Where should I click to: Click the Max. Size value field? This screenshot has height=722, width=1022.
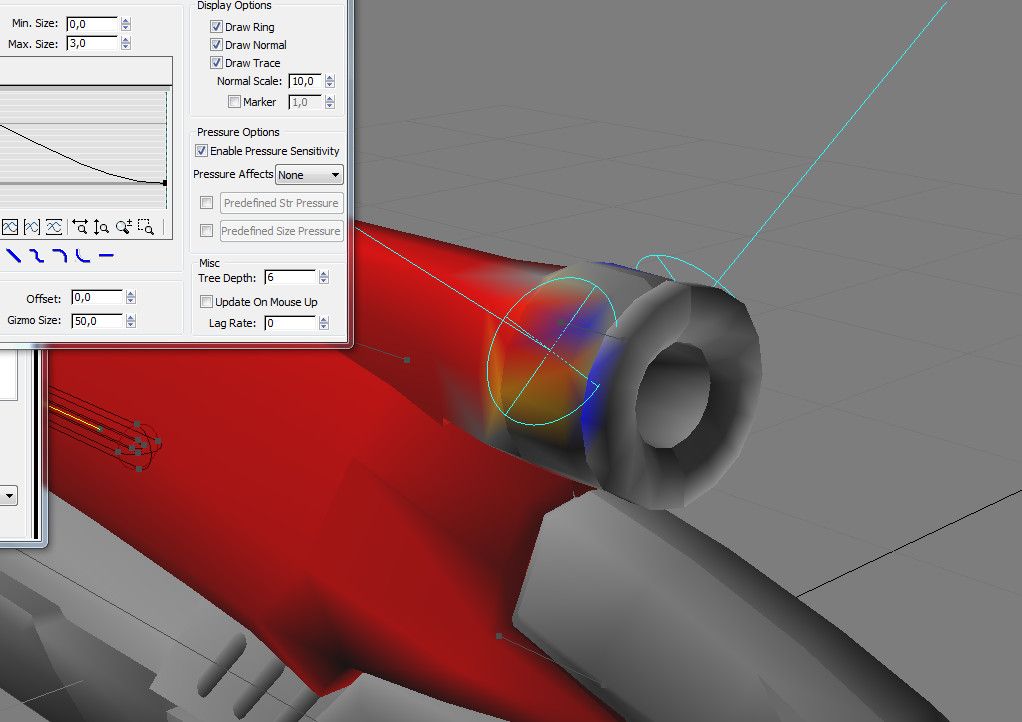tap(92, 44)
